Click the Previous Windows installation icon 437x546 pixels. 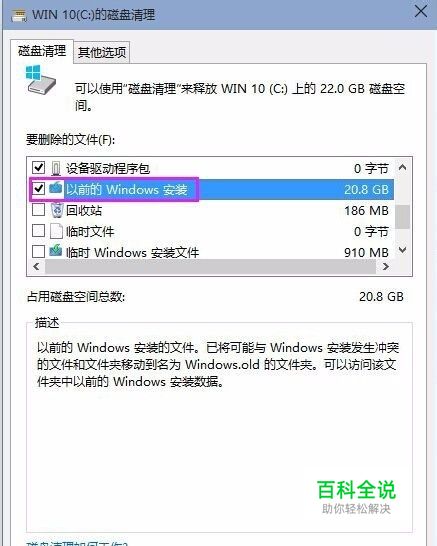pos(56,188)
